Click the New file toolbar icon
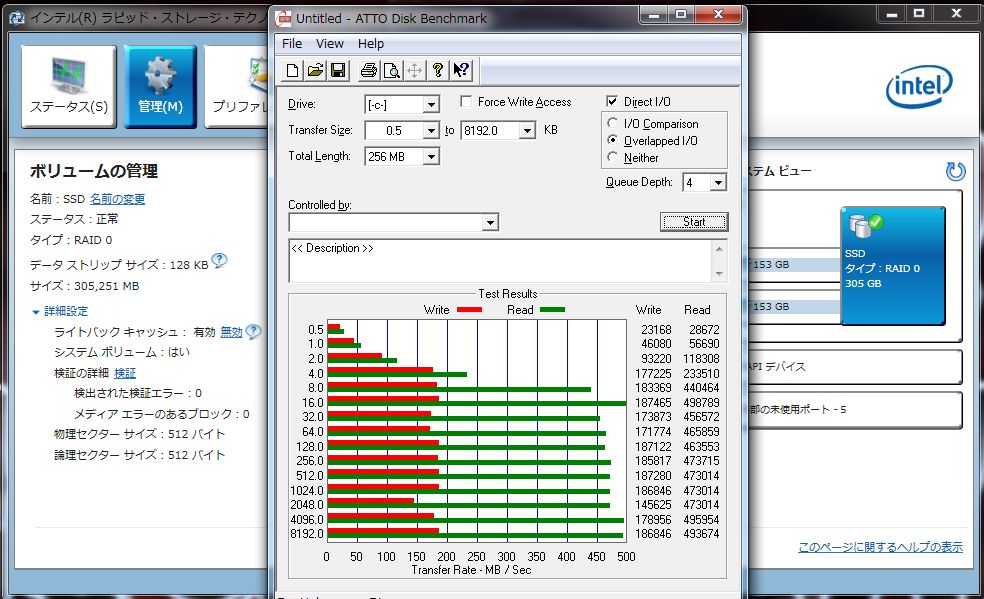Screen dimensions: 984x599 pos(292,70)
